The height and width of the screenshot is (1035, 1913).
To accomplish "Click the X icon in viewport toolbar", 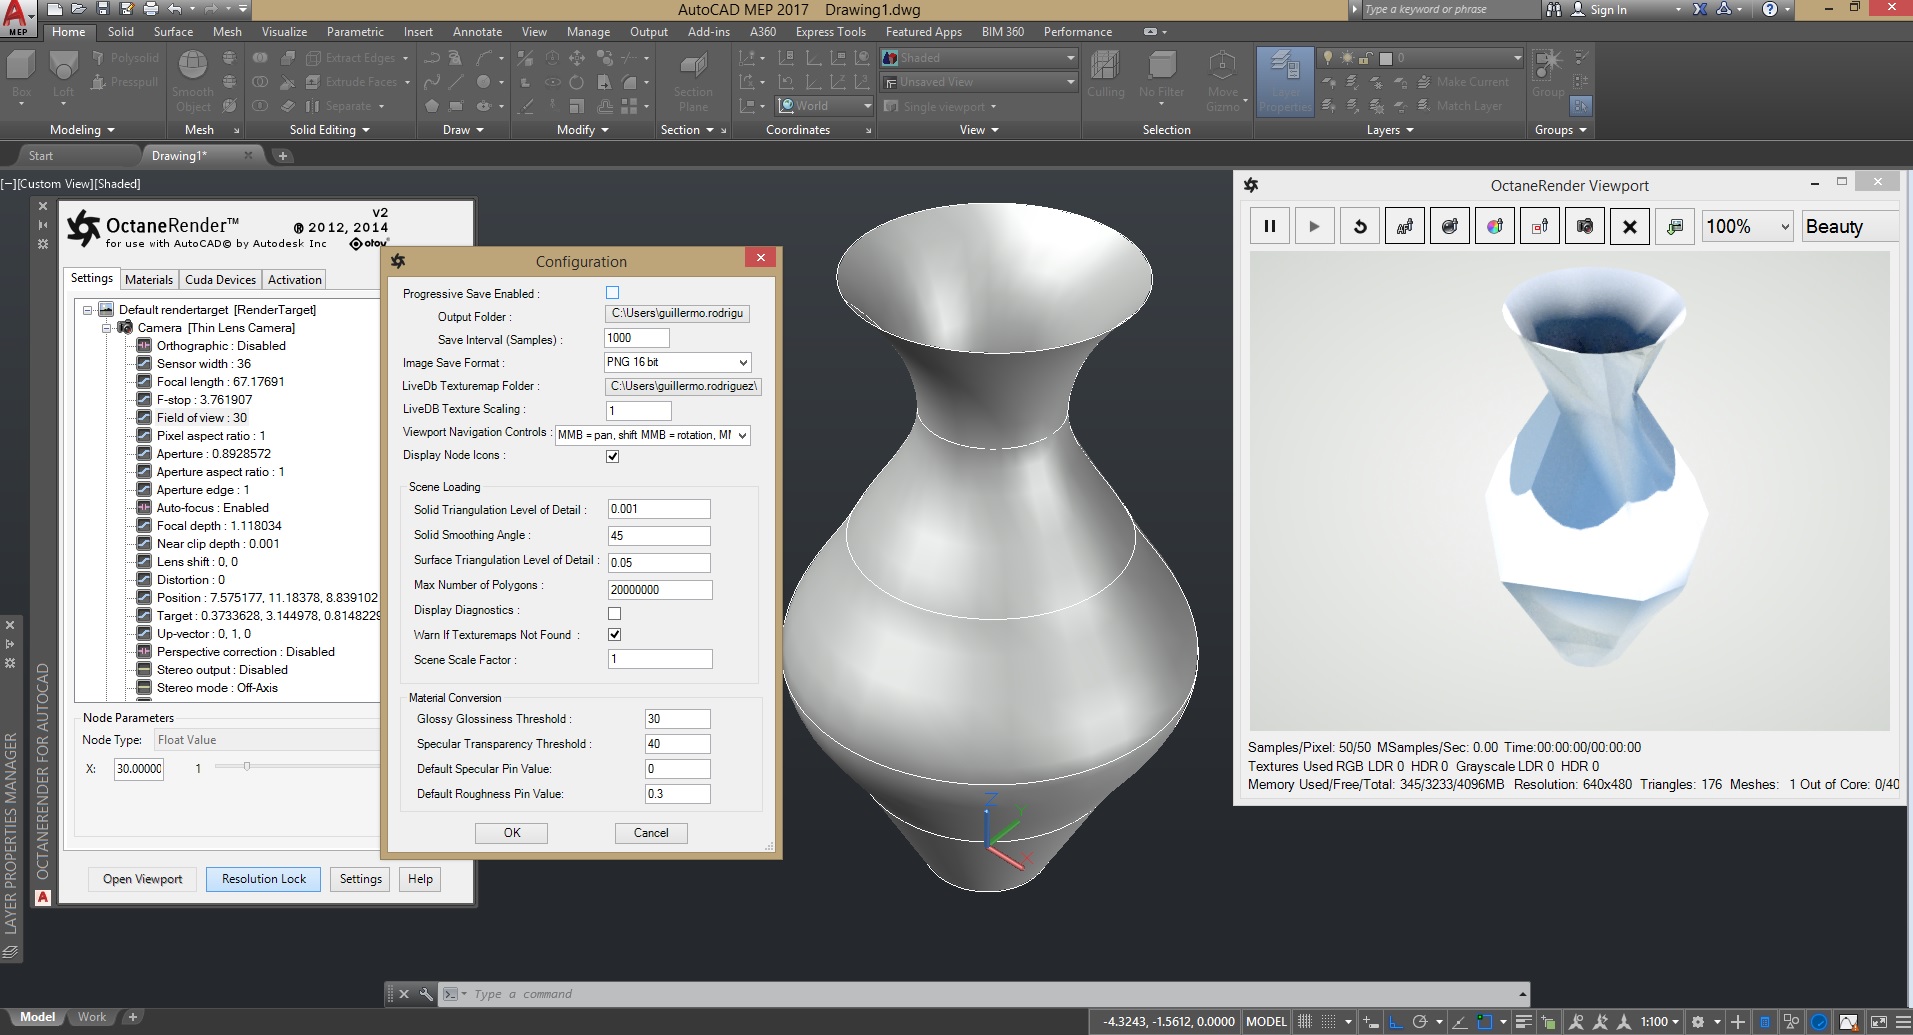I will (x=1630, y=226).
